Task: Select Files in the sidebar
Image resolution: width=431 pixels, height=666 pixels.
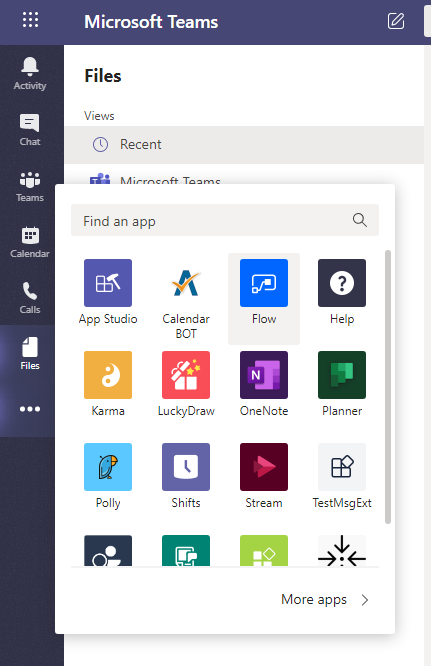Action: [x=30, y=353]
